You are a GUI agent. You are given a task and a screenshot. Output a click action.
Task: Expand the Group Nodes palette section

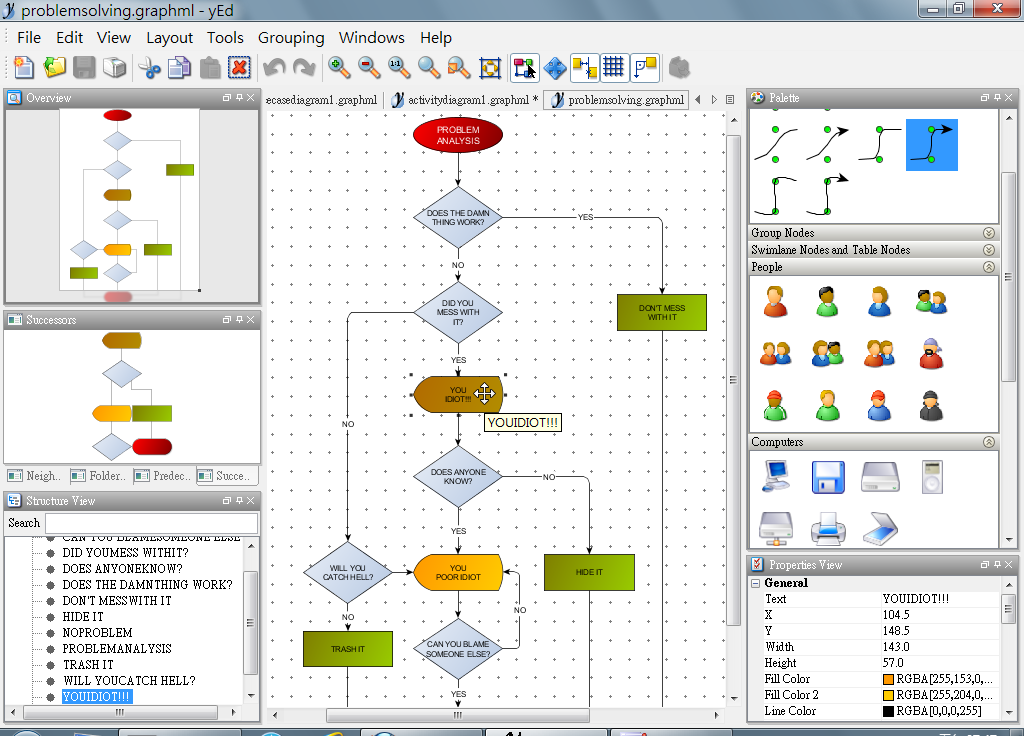click(988, 233)
